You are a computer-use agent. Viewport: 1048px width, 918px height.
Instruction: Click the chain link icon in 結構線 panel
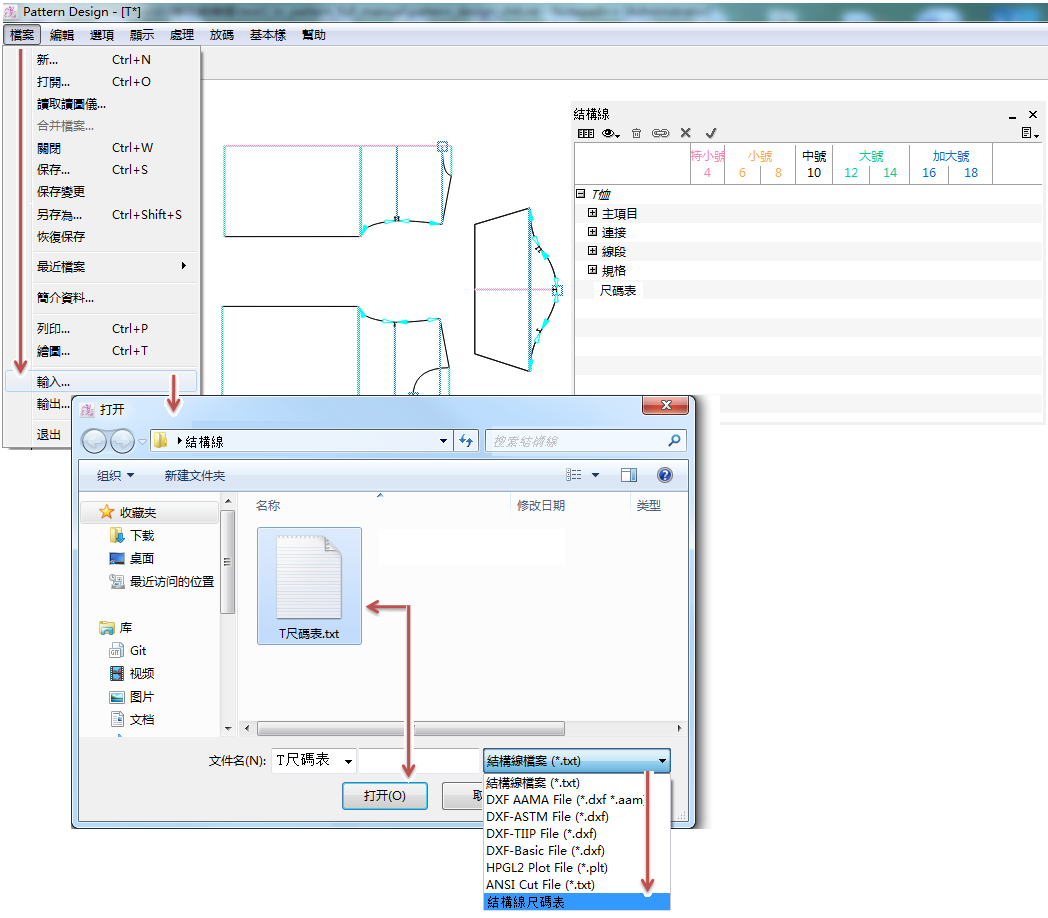[660, 133]
